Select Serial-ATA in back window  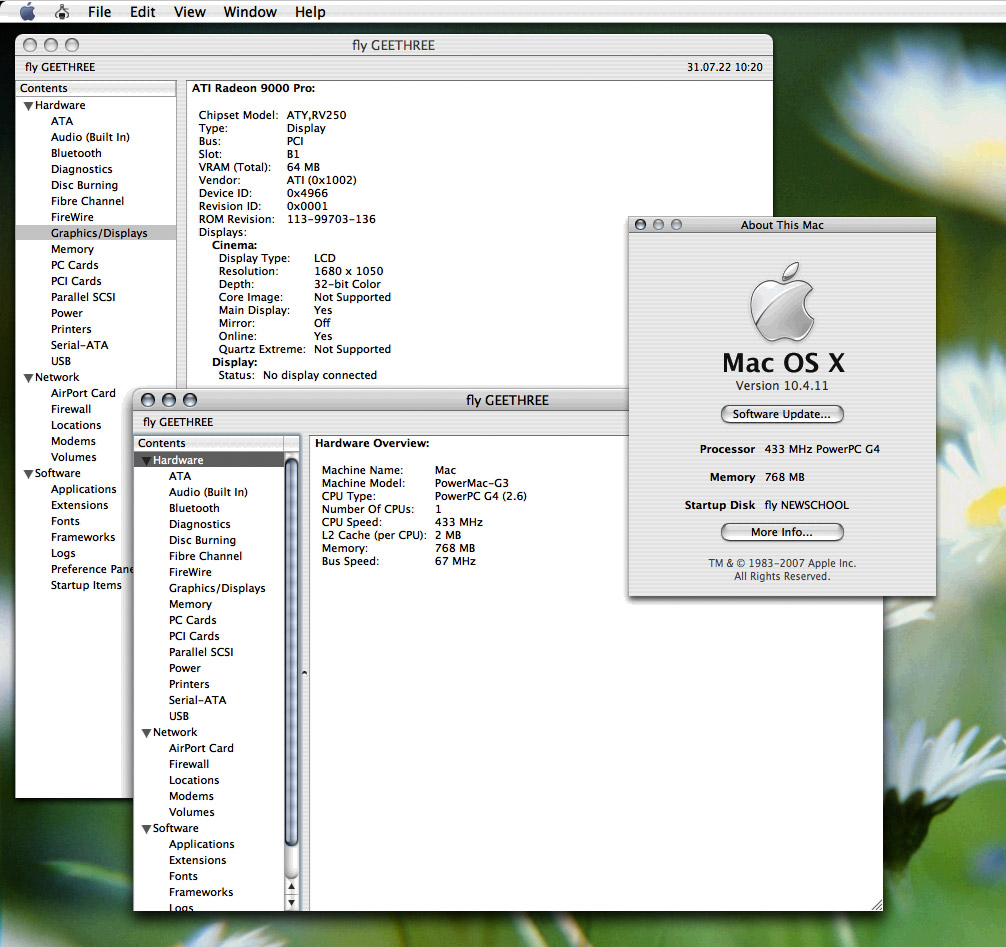80,345
